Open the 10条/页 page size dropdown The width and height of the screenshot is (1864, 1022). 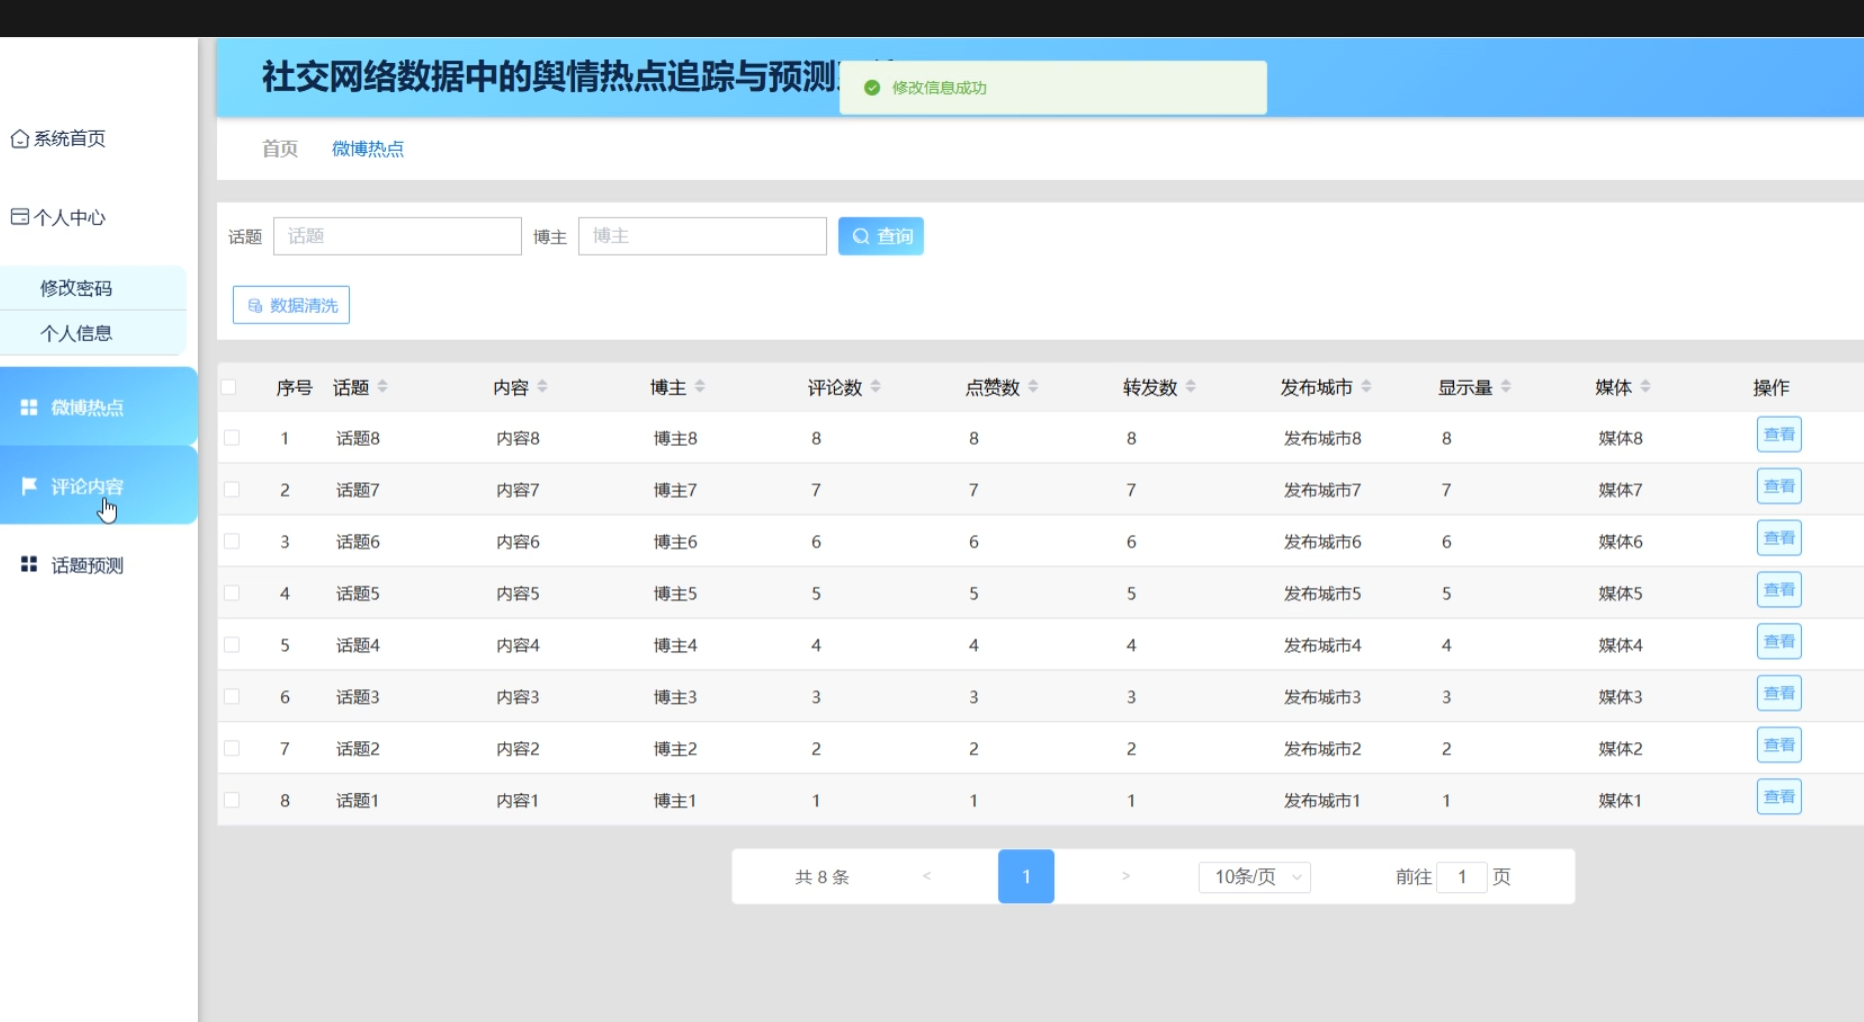coord(1254,877)
